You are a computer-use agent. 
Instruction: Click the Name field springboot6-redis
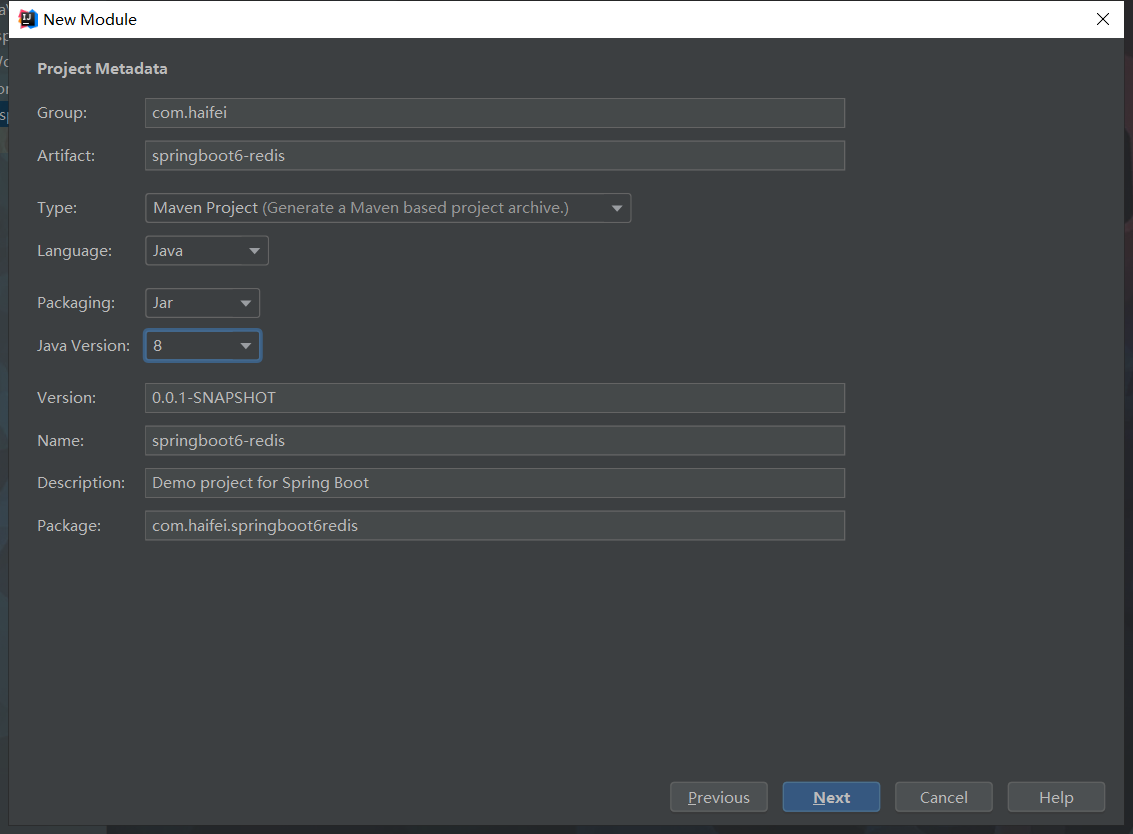[494, 440]
